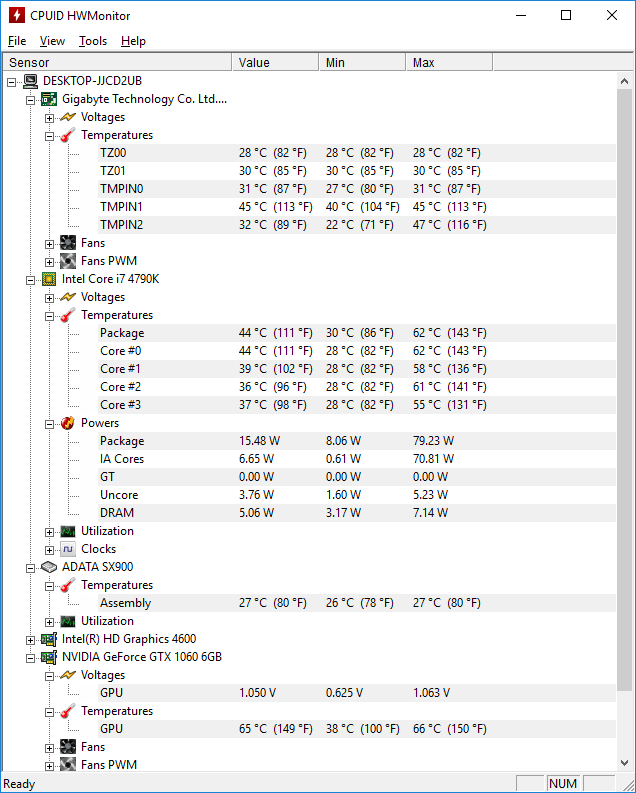
Task: Open the File menu
Action: click(x=17, y=41)
